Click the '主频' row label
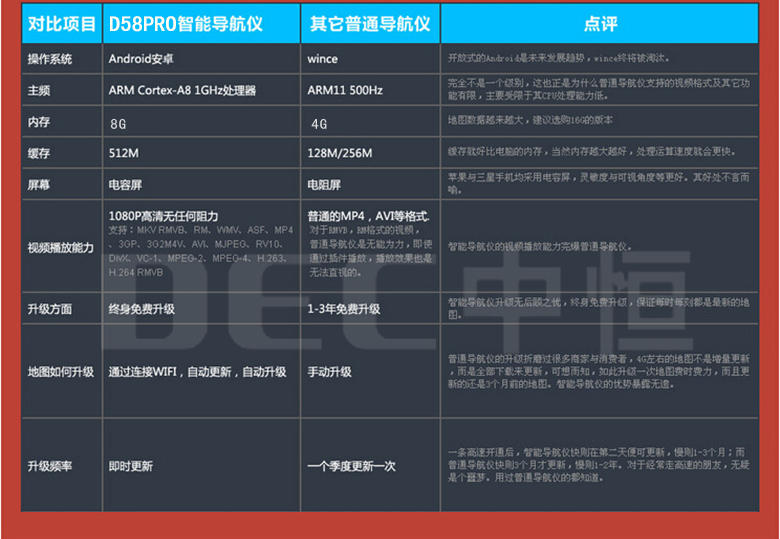780x539 pixels. click(39, 90)
